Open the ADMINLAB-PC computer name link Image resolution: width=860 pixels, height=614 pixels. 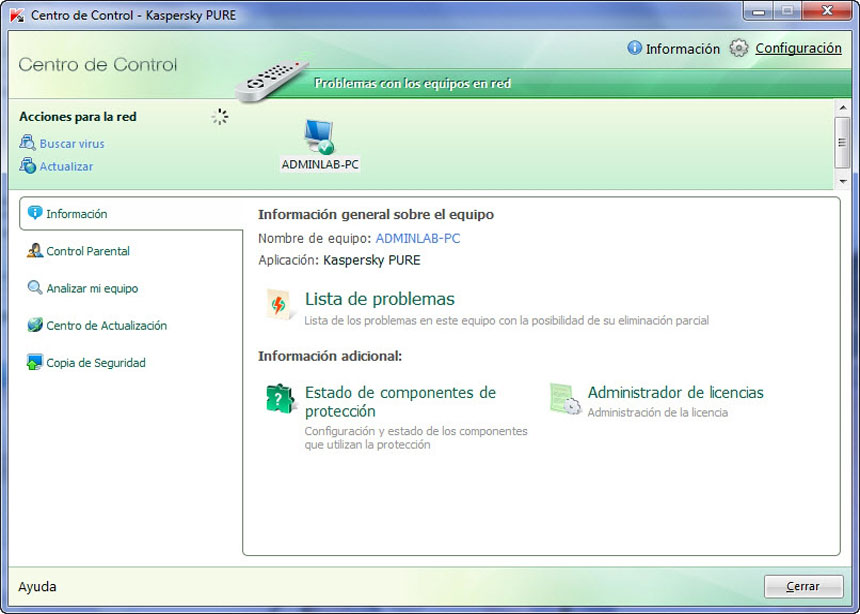418,238
